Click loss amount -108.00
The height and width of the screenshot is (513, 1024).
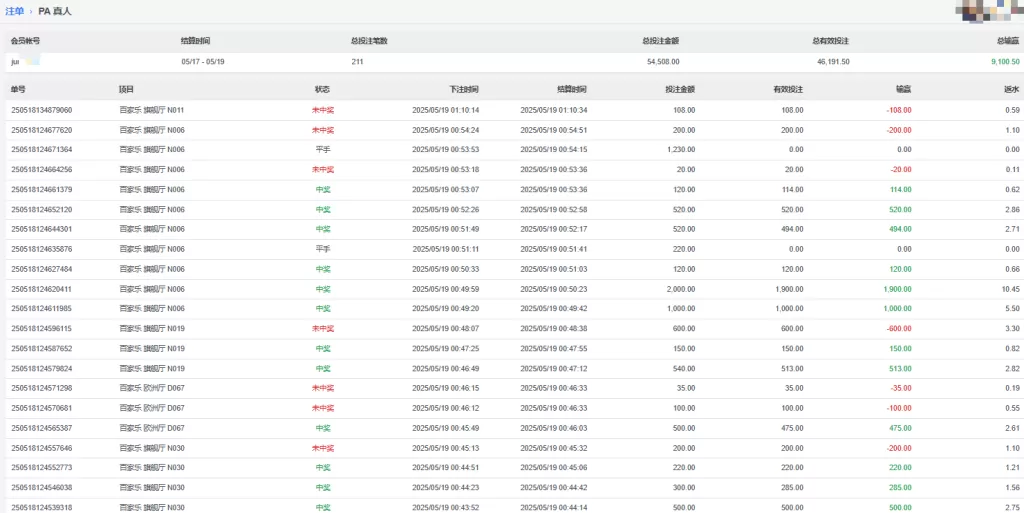pyautogui.click(x=899, y=110)
